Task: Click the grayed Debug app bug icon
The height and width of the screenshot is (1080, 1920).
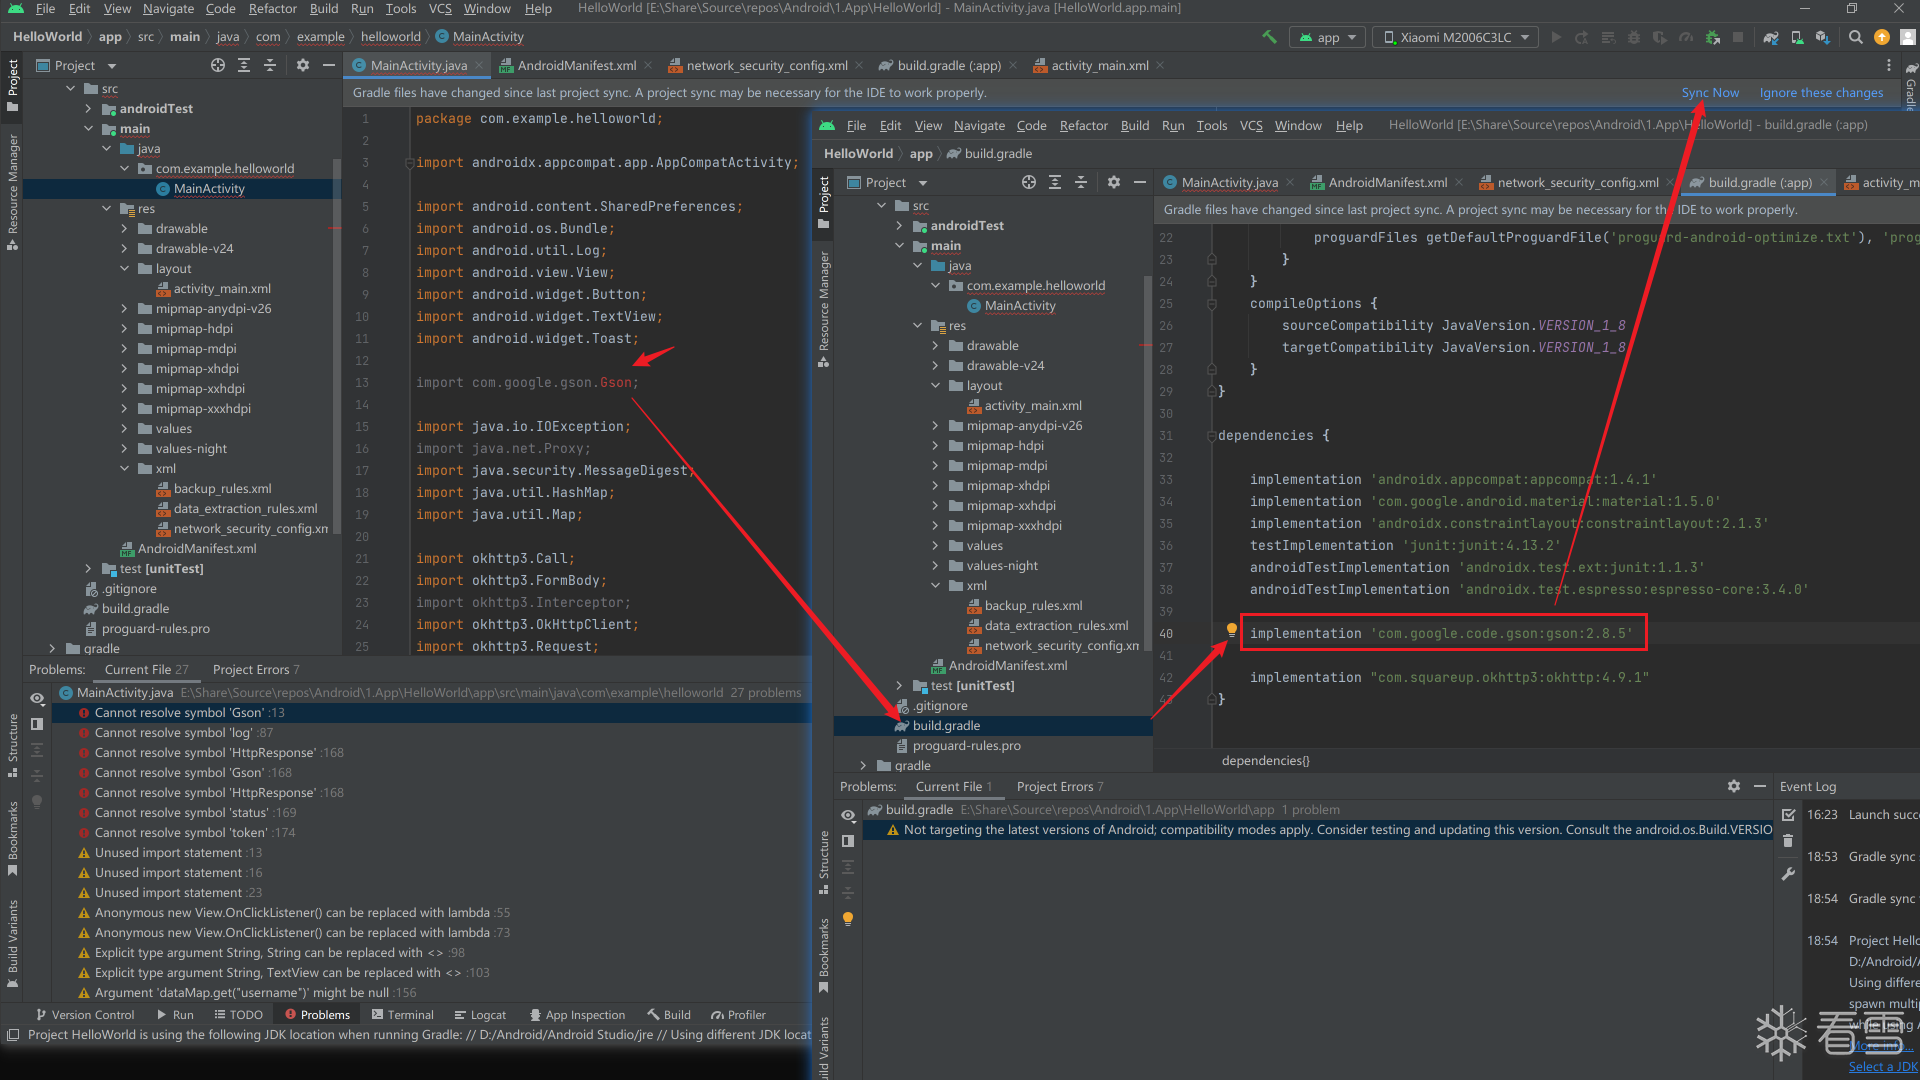Action: tap(1634, 37)
